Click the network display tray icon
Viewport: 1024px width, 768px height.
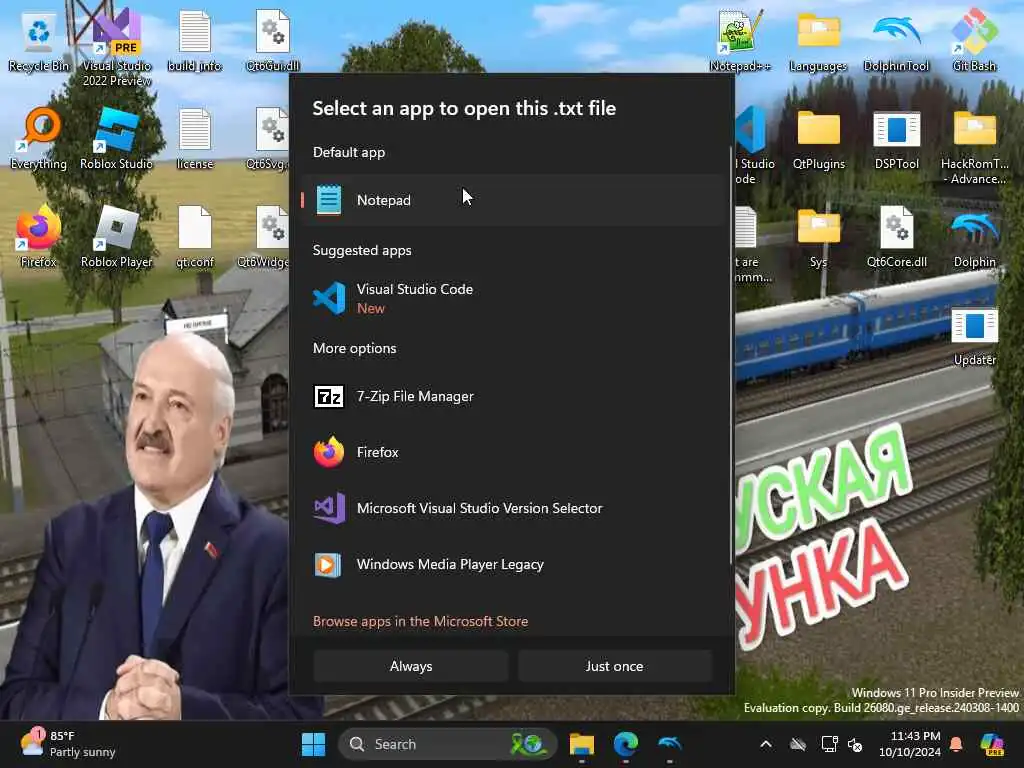[829, 744]
